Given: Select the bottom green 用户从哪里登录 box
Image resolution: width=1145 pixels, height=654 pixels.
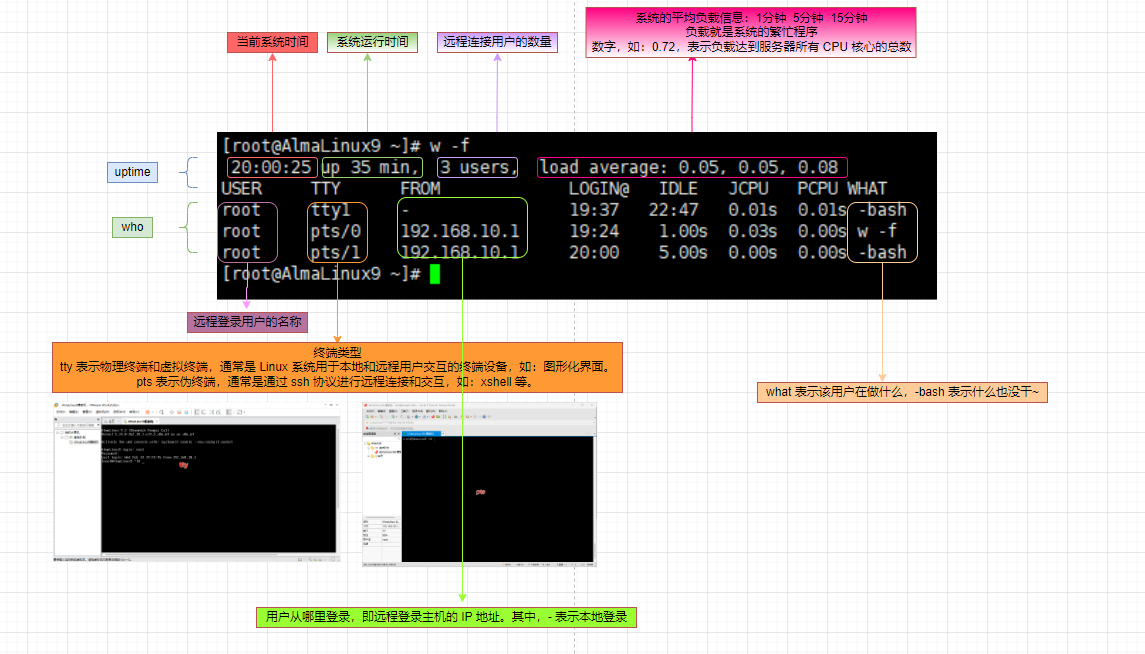Looking at the screenshot, I should [445, 617].
